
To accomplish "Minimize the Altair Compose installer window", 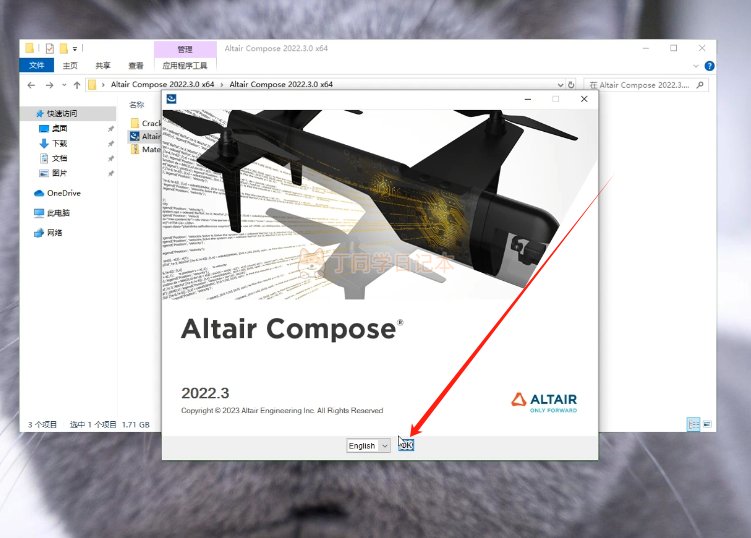I will tap(528, 99).
